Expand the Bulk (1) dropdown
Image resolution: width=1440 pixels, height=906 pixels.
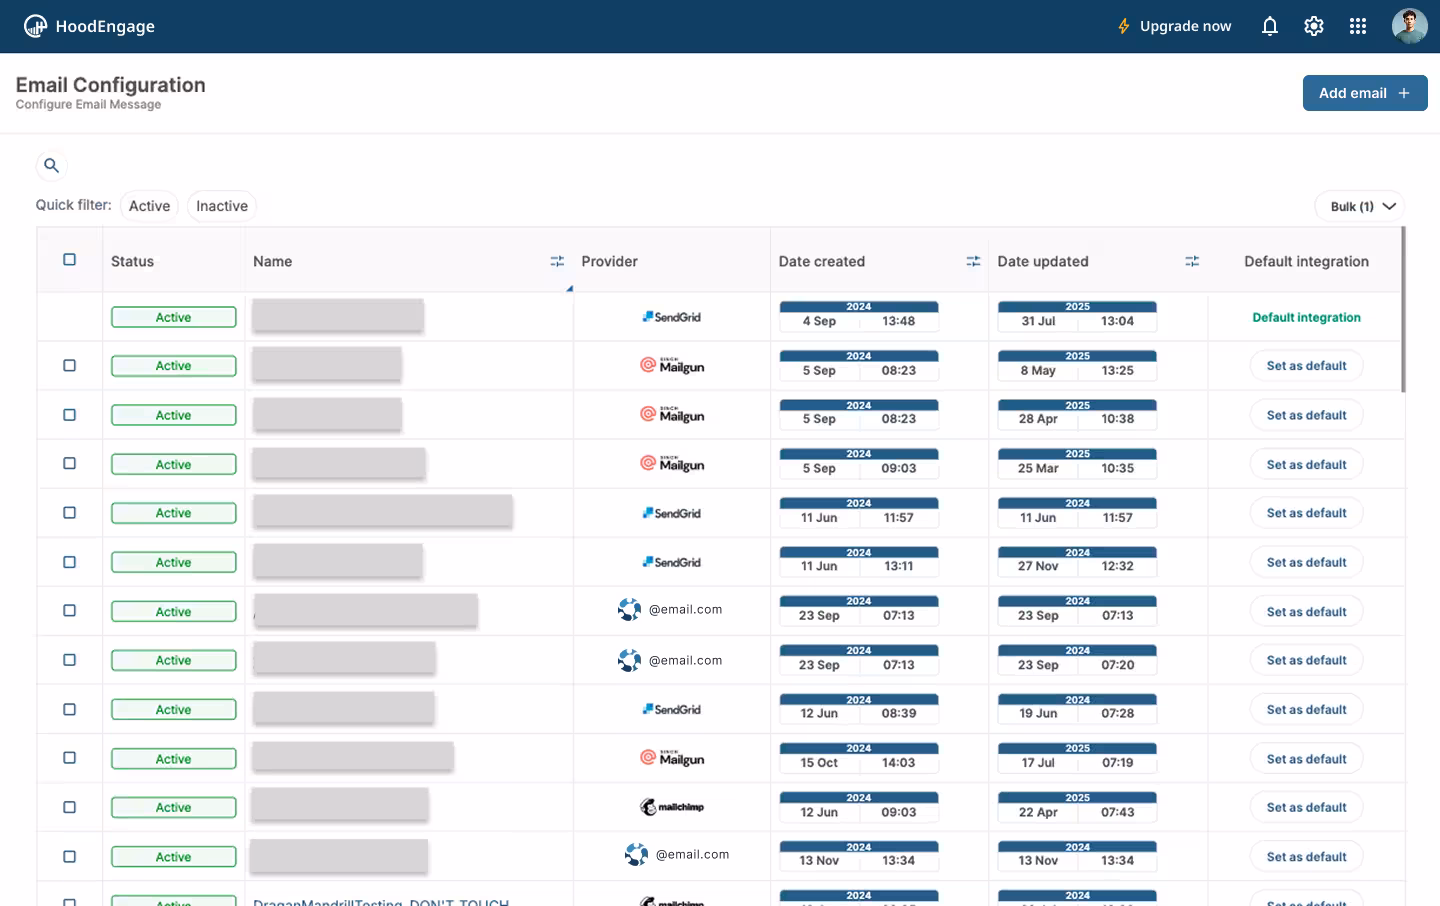[1359, 206]
